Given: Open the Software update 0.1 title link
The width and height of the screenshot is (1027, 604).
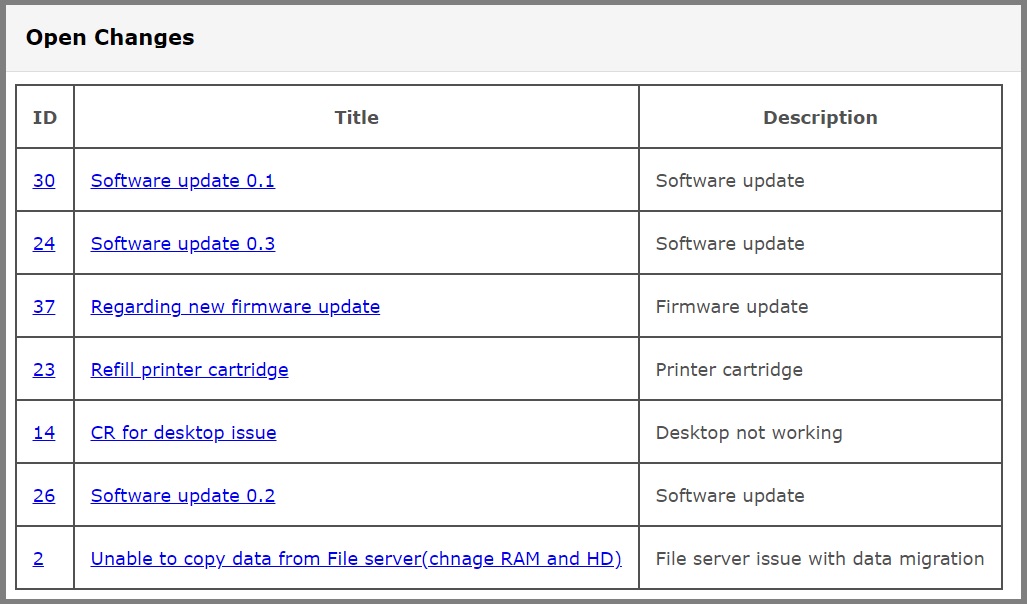Looking at the screenshot, I should pyautogui.click(x=183, y=180).
